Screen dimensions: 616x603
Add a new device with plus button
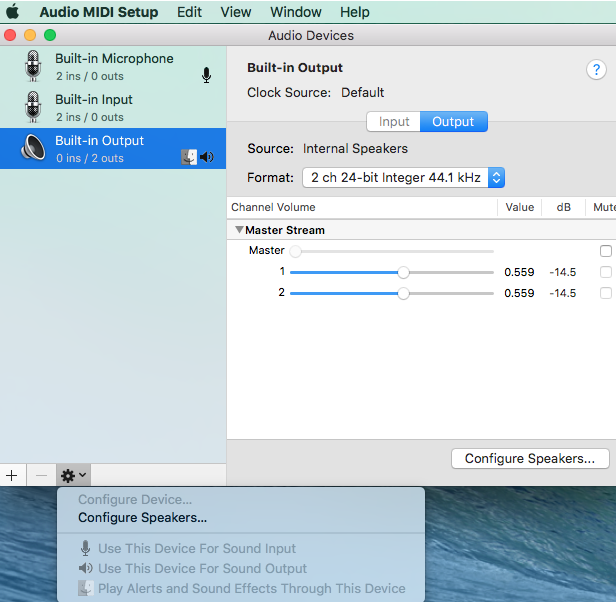[12, 475]
